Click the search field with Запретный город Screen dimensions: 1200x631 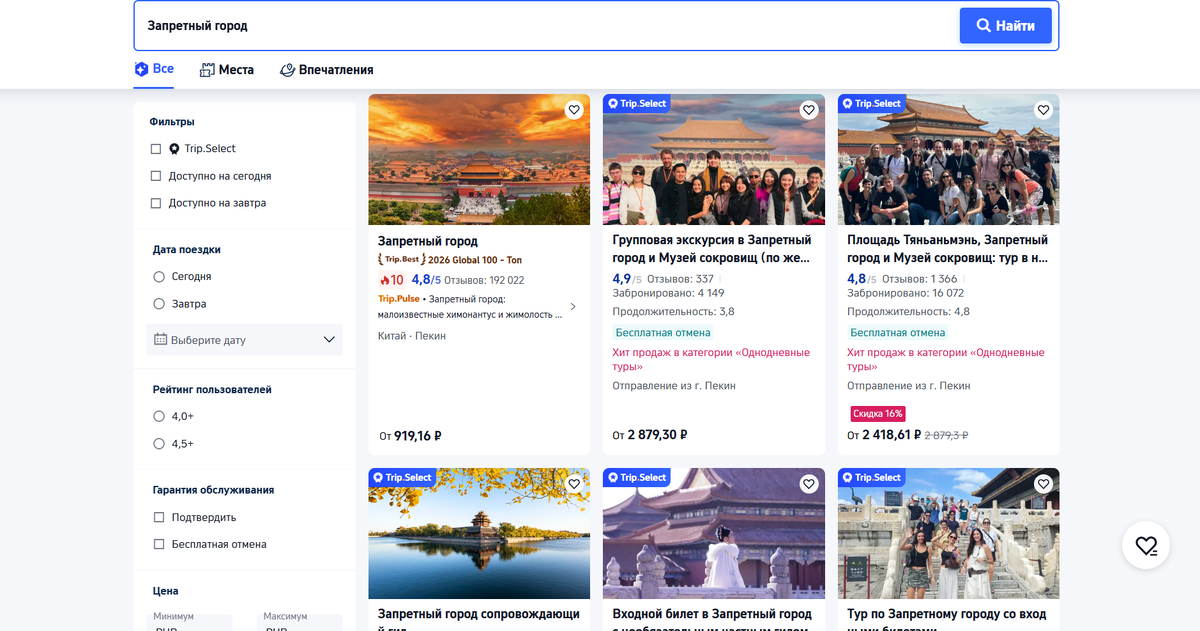547,26
